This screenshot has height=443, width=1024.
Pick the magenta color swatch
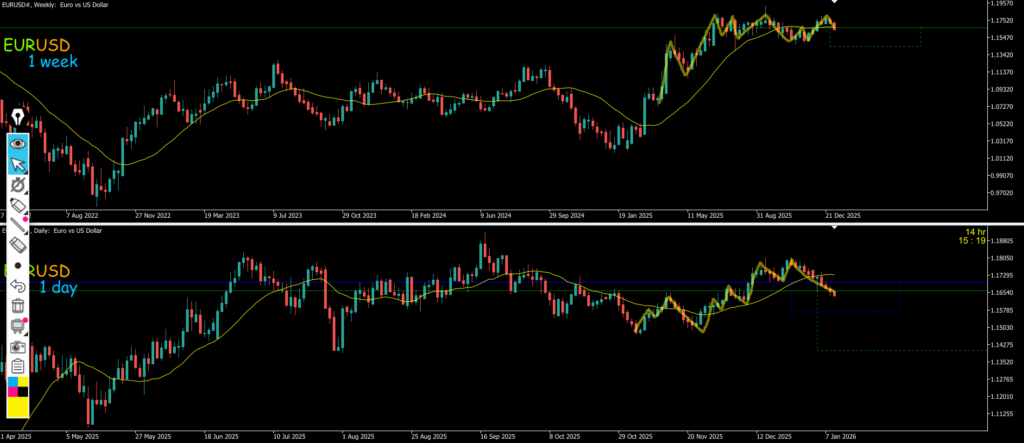(12, 393)
